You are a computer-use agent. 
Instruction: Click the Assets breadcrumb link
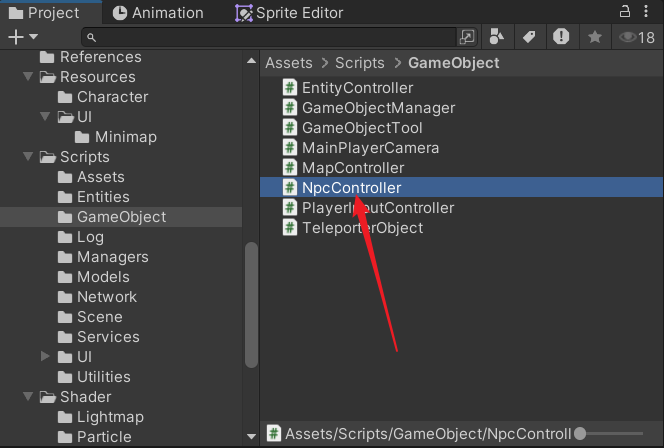pyautogui.click(x=288, y=63)
